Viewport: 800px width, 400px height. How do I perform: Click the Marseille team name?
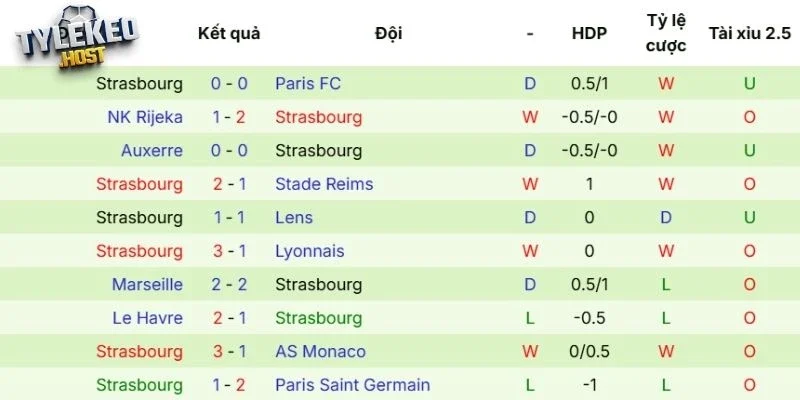(147, 284)
